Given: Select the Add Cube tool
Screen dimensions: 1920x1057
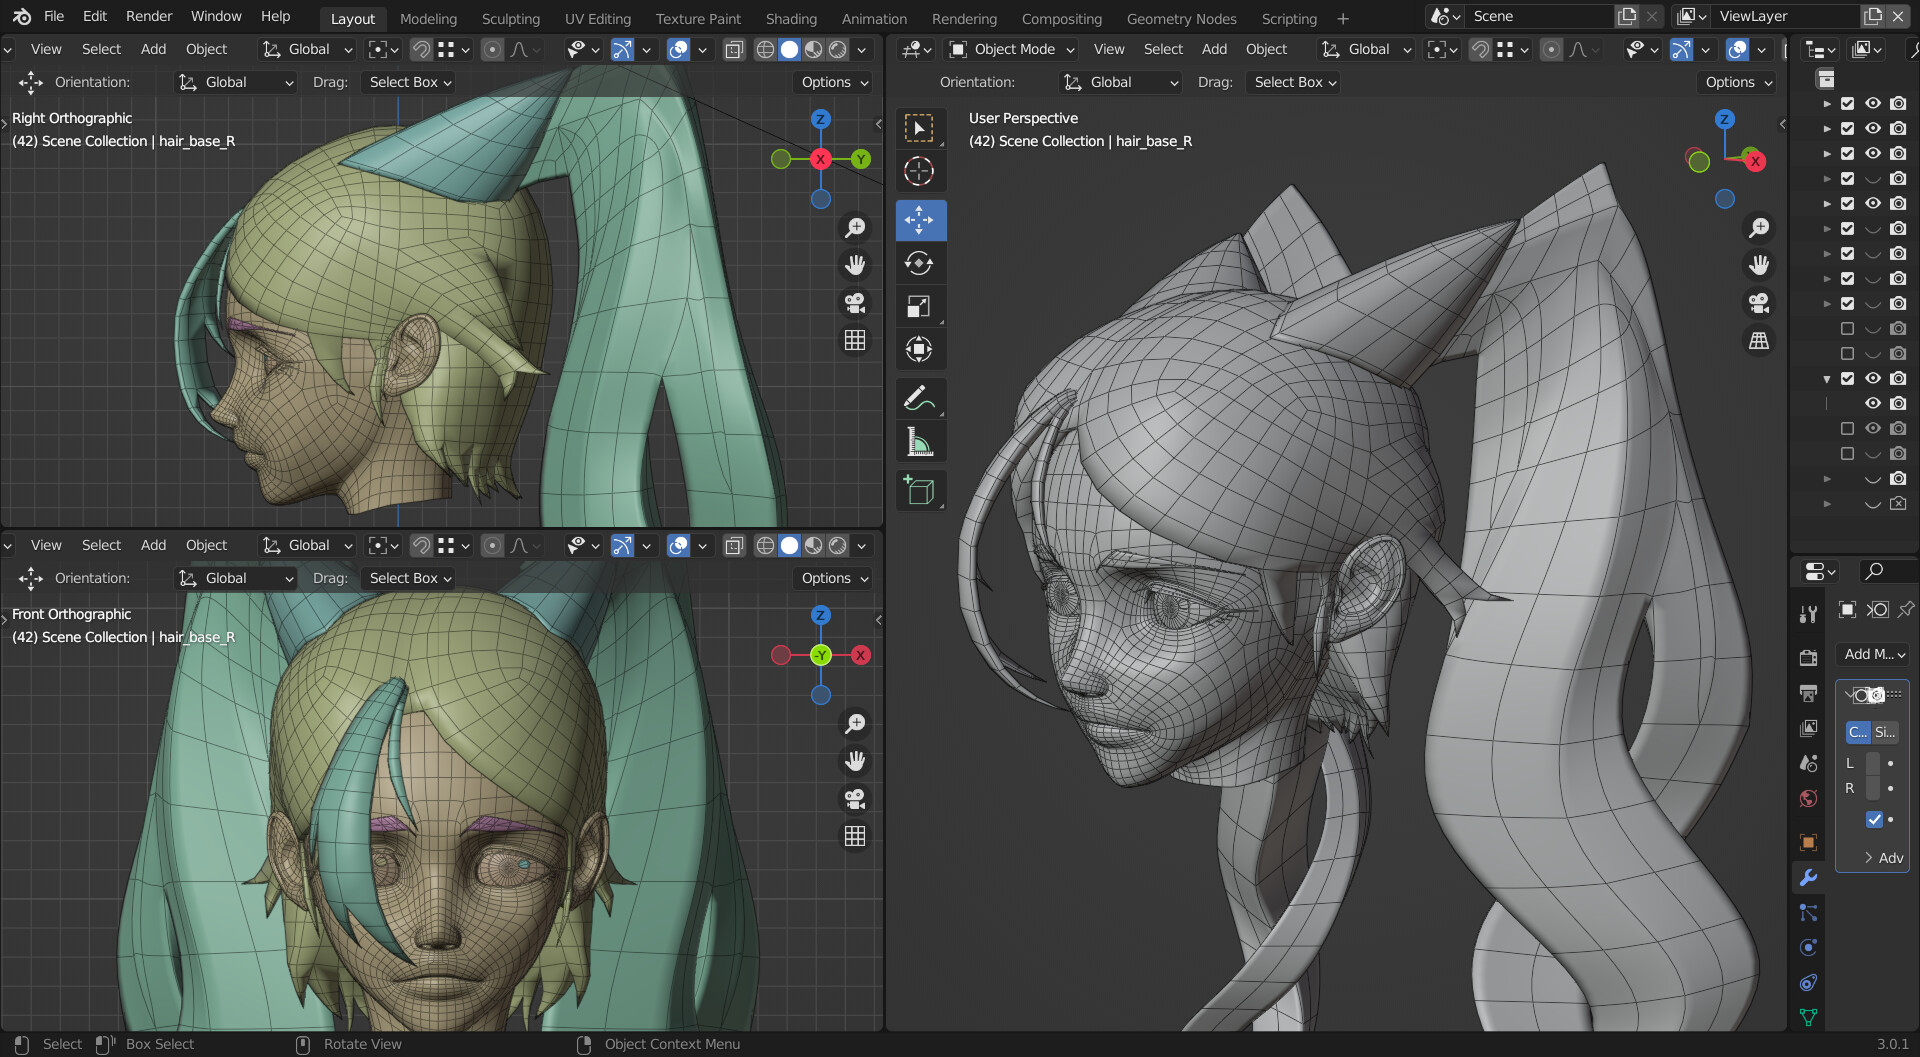Looking at the screenshot, I should coord(919,490).
